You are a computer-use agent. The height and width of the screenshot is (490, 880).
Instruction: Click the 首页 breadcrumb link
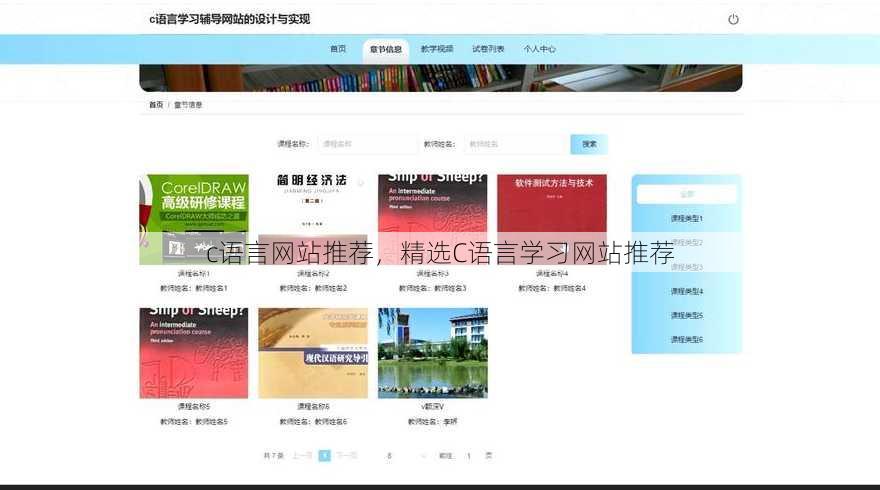coord(156,105)
